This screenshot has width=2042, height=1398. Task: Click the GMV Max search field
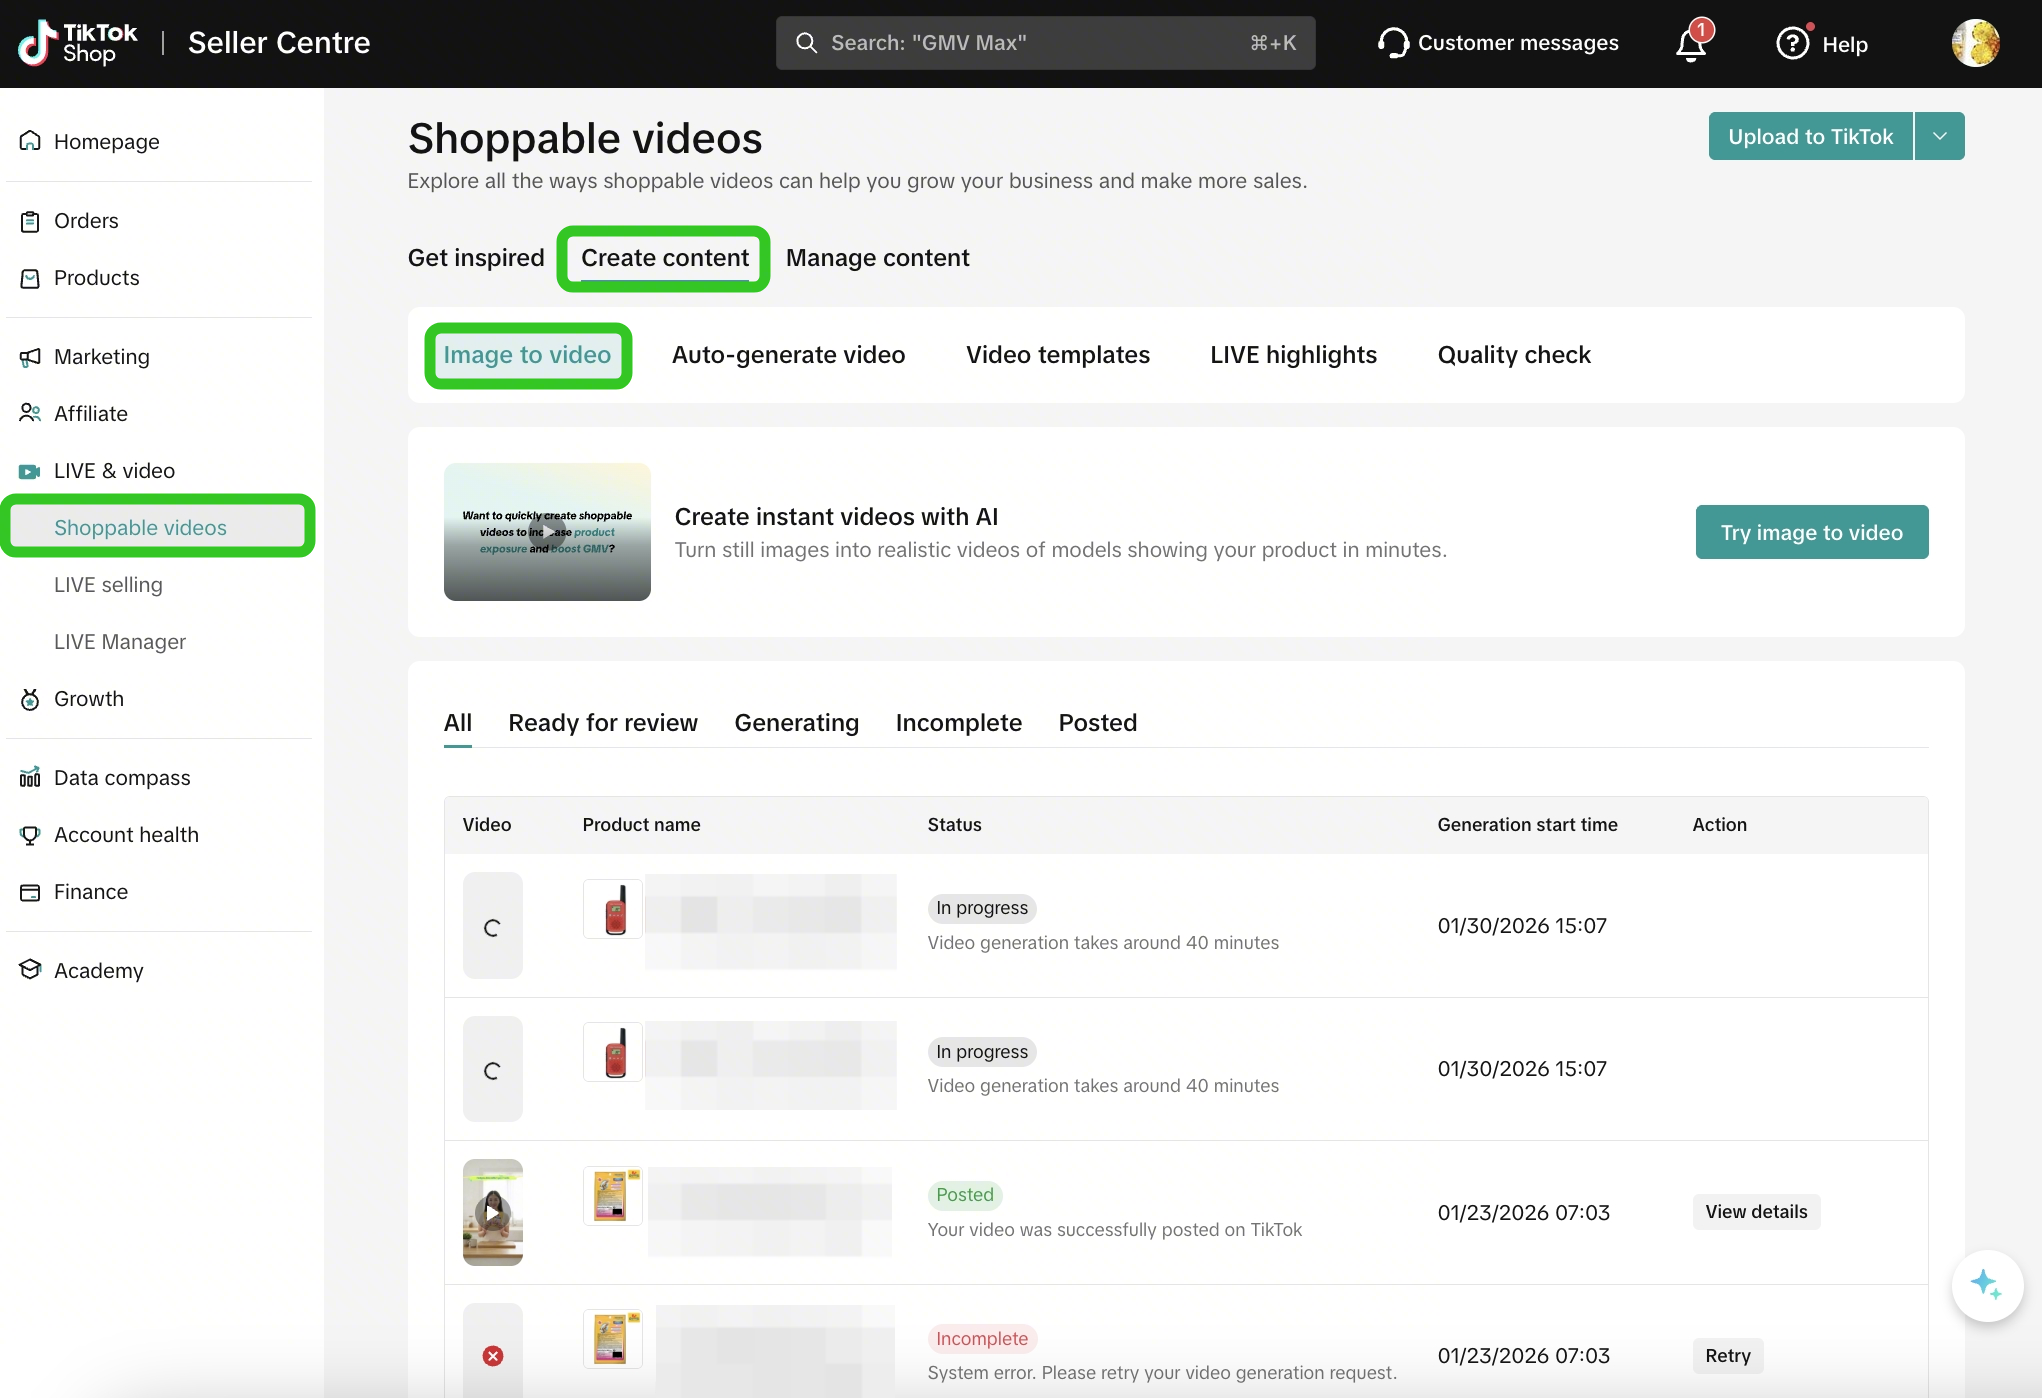pos(1045,43)
